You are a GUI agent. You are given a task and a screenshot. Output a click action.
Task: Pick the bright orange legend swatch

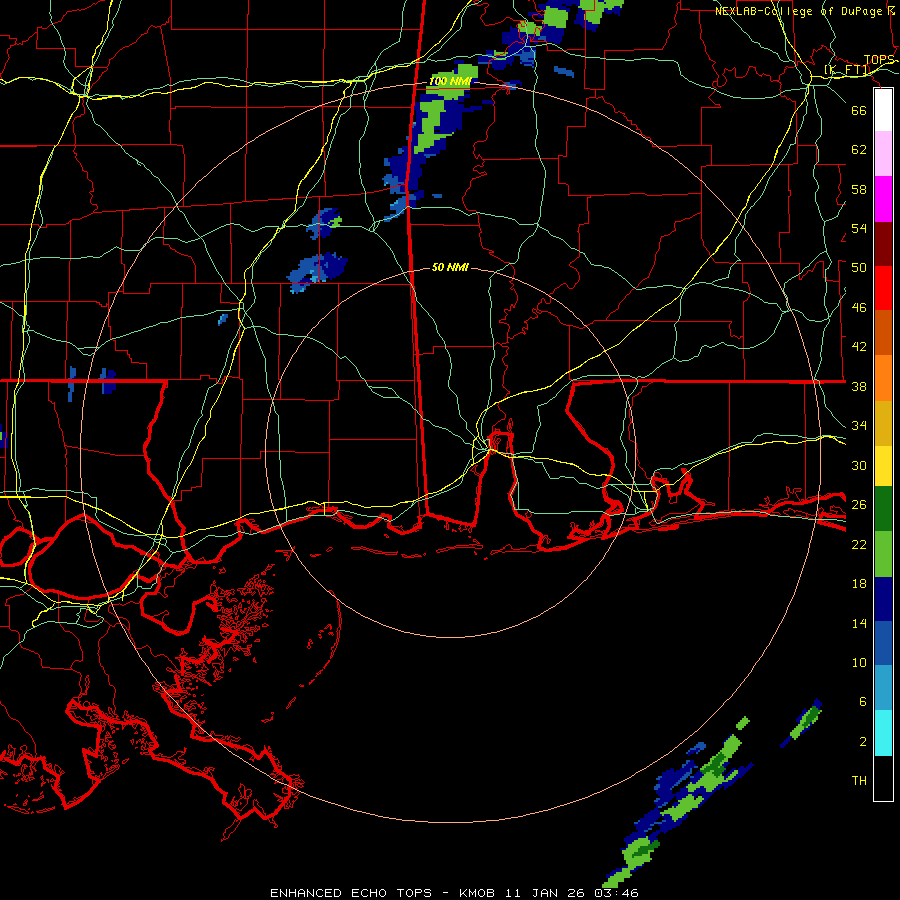883,378
